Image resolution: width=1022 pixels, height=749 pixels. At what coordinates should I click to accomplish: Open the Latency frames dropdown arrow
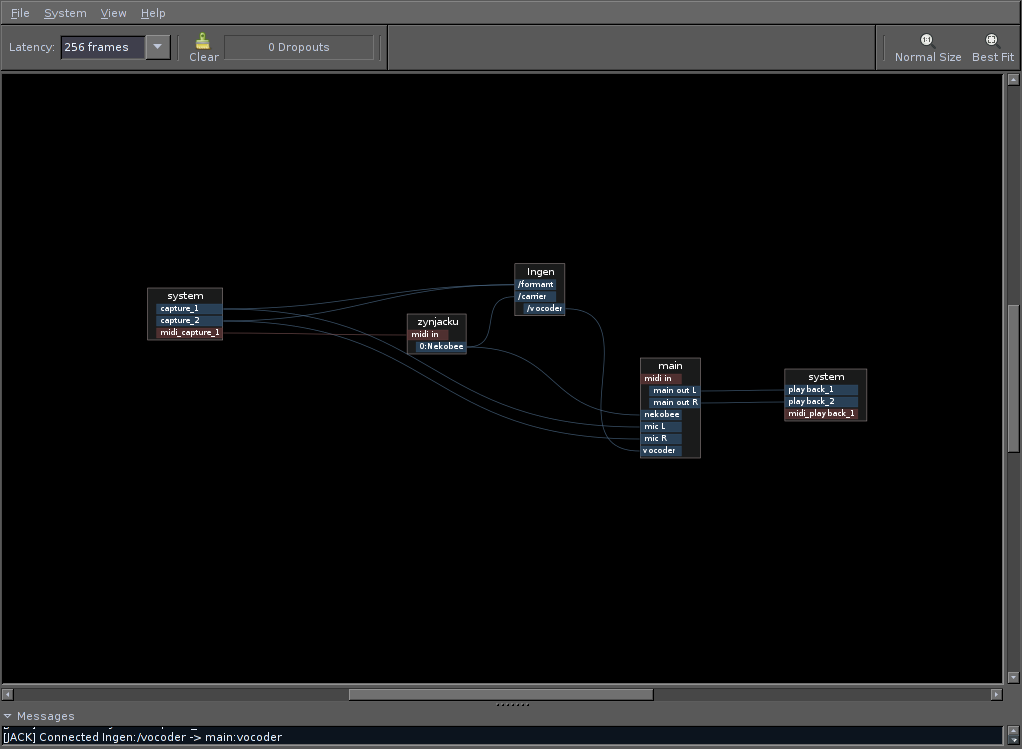click(x=157, y=47)
